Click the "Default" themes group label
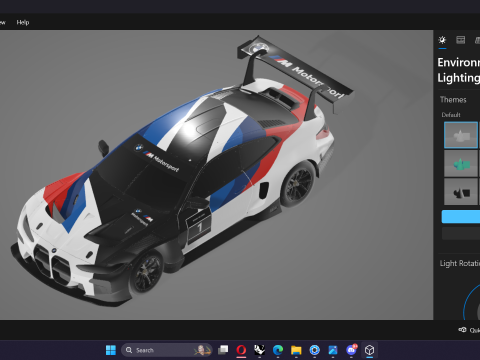 tap(451, 115)
